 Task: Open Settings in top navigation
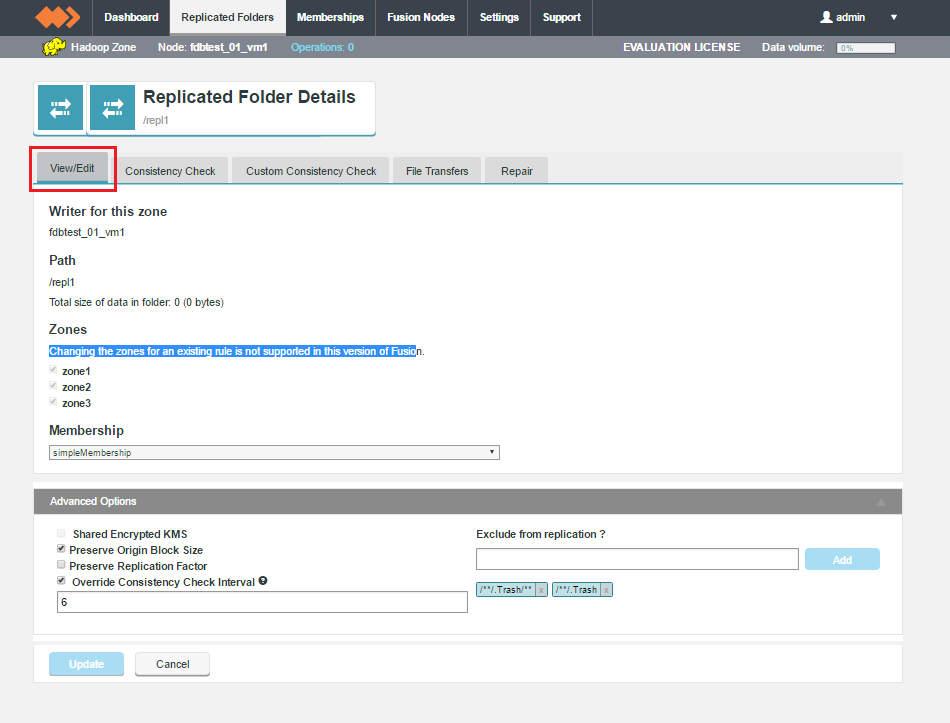coord(499,17)
